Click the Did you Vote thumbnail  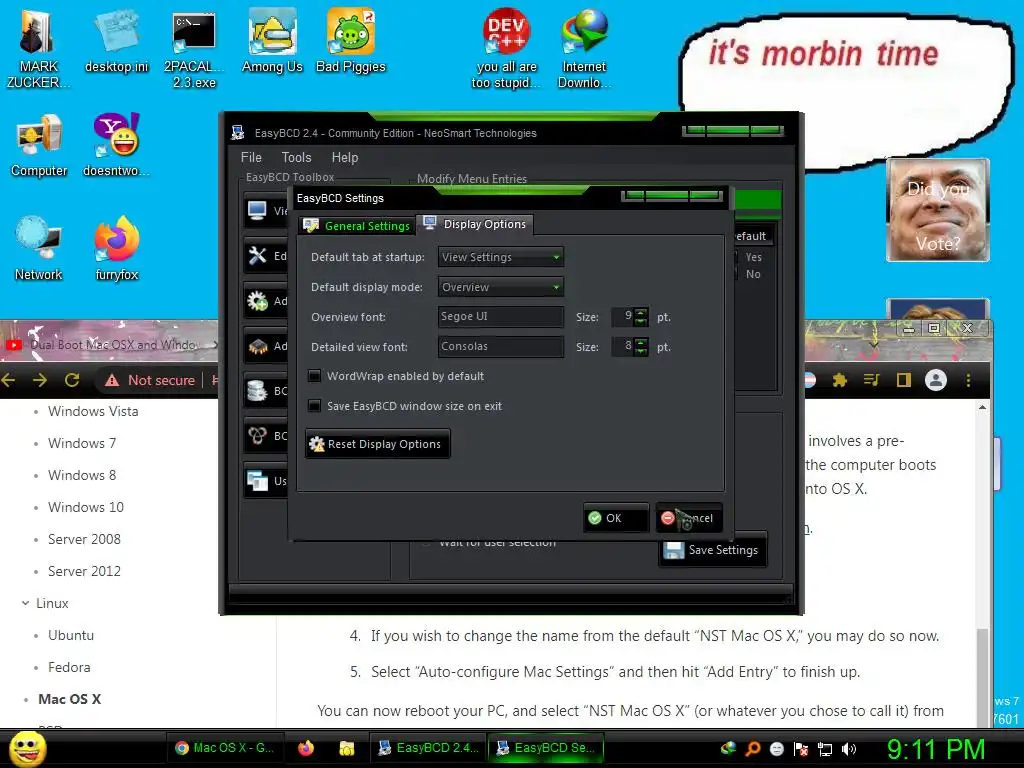(x=938, y=210)
